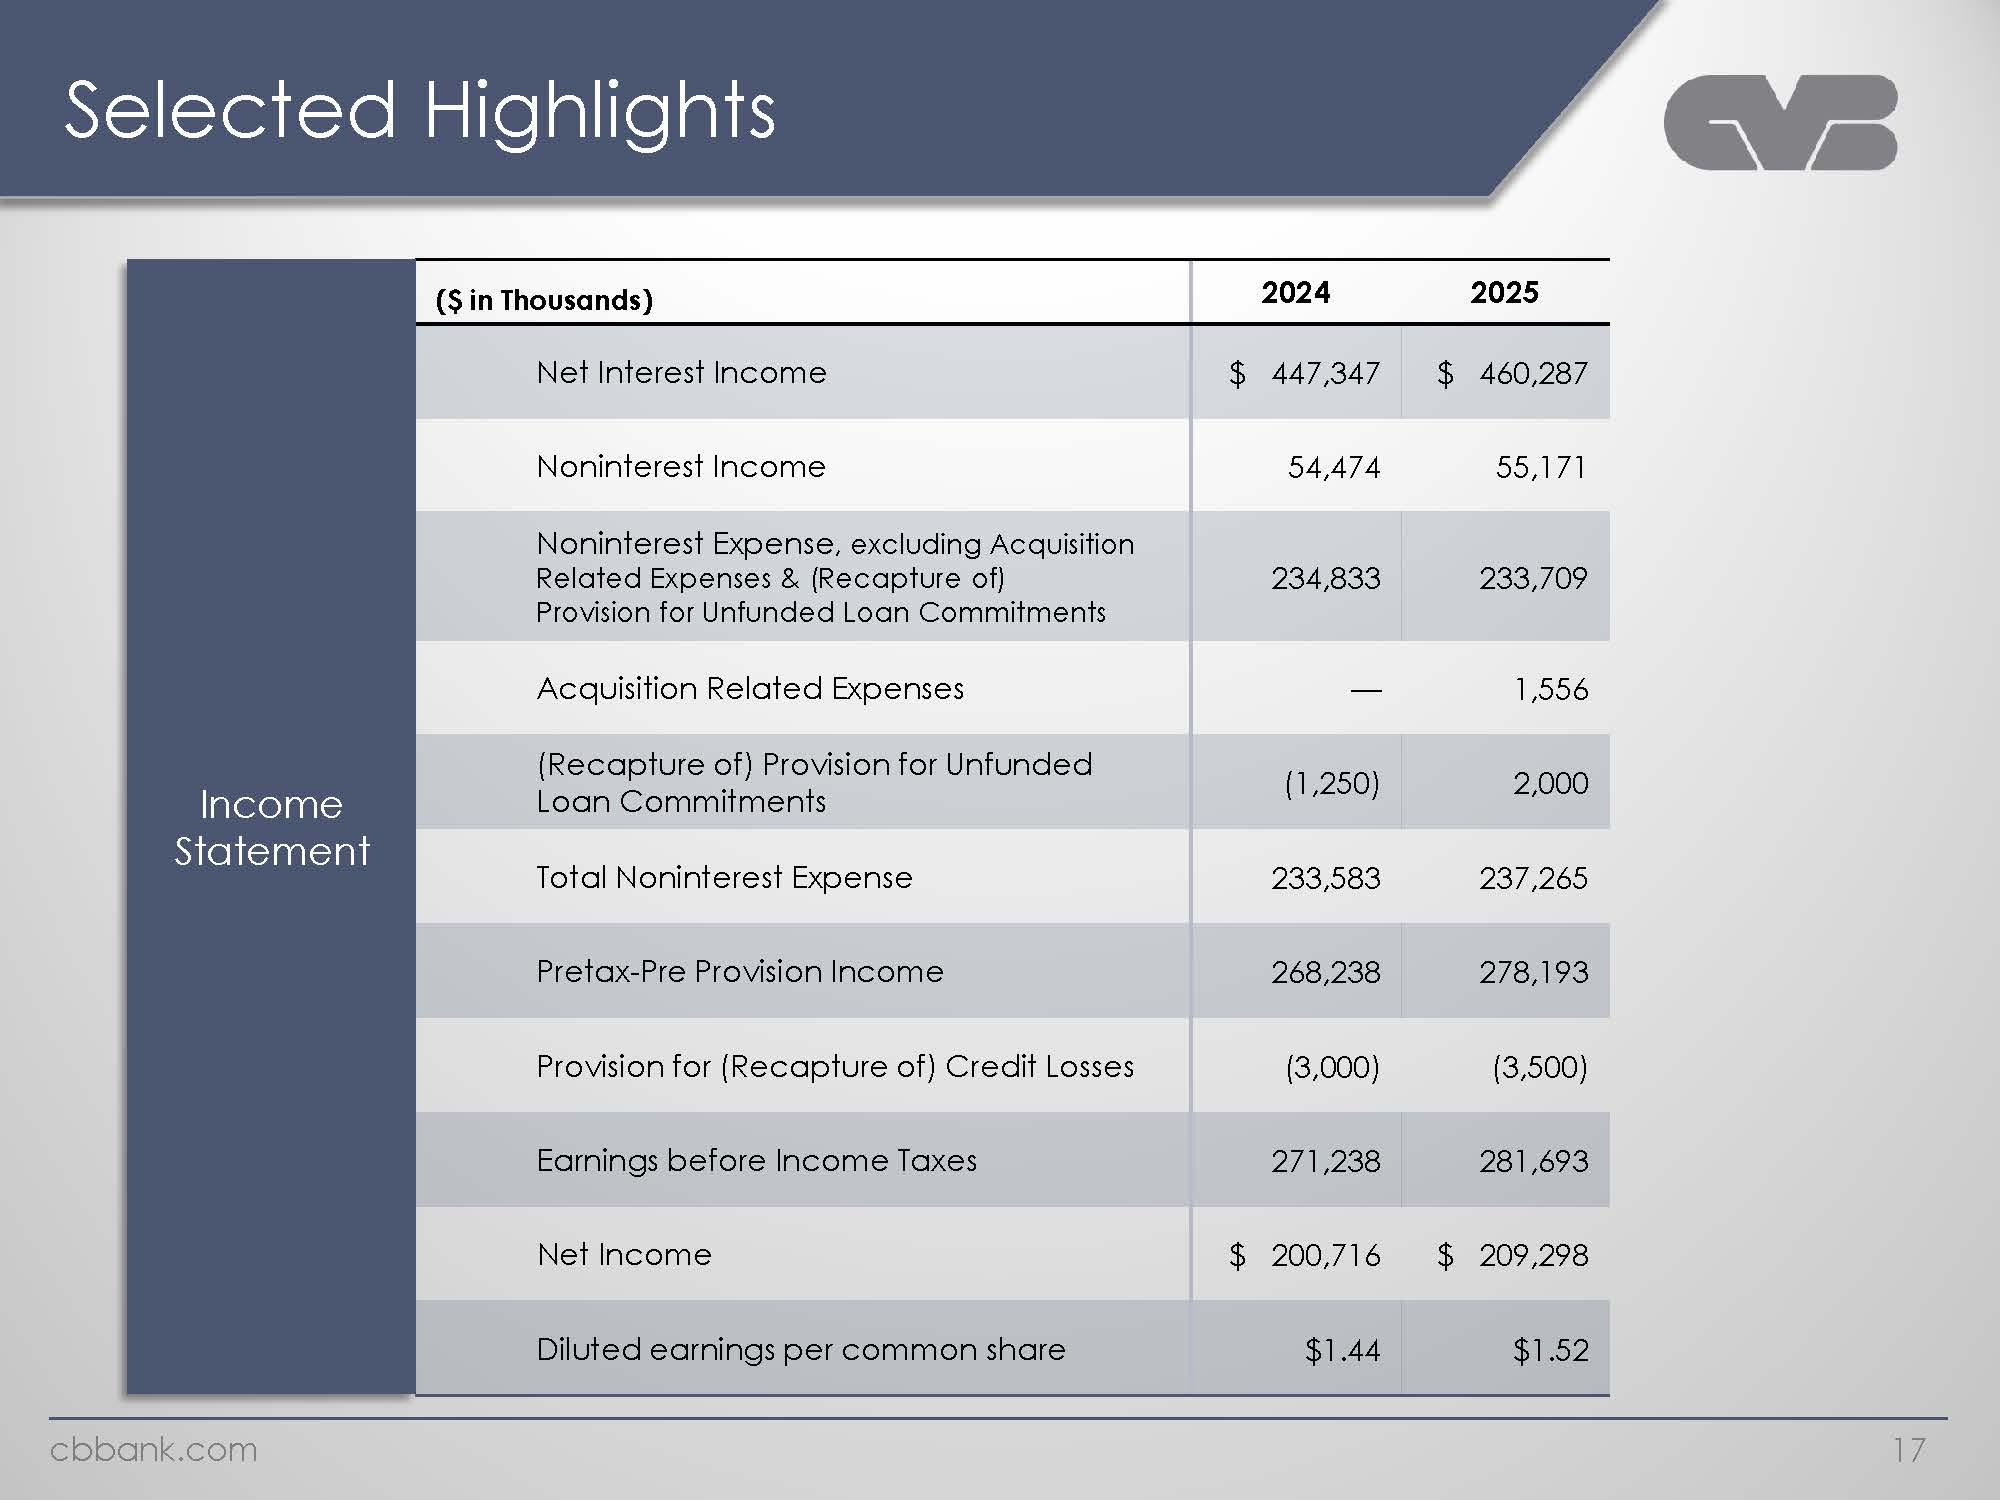This screenshot has width=2000, height=1500.
Task: Click the ($ in Thousands) header text
Action: point(544,300)
